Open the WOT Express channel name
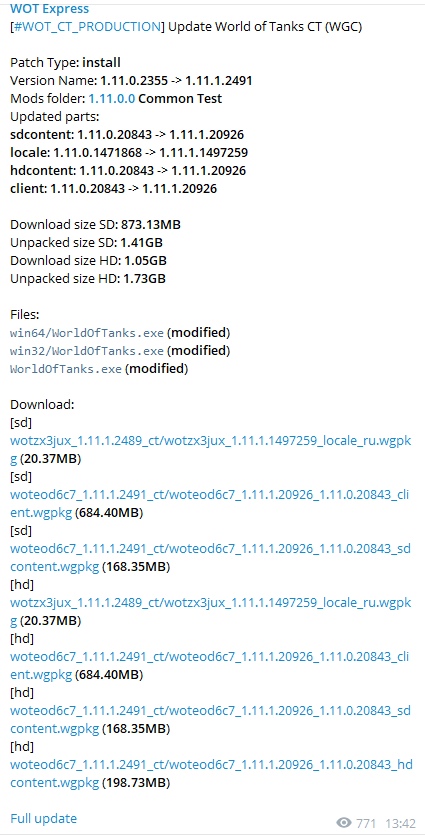Viewport: 425px width, 839px height. point(49,9)
